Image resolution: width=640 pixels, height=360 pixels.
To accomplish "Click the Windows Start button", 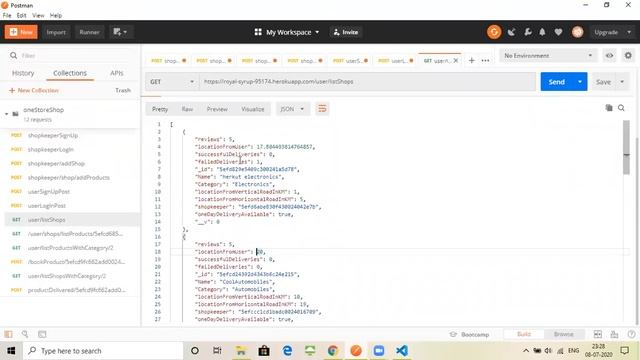I will pos(11,351).
